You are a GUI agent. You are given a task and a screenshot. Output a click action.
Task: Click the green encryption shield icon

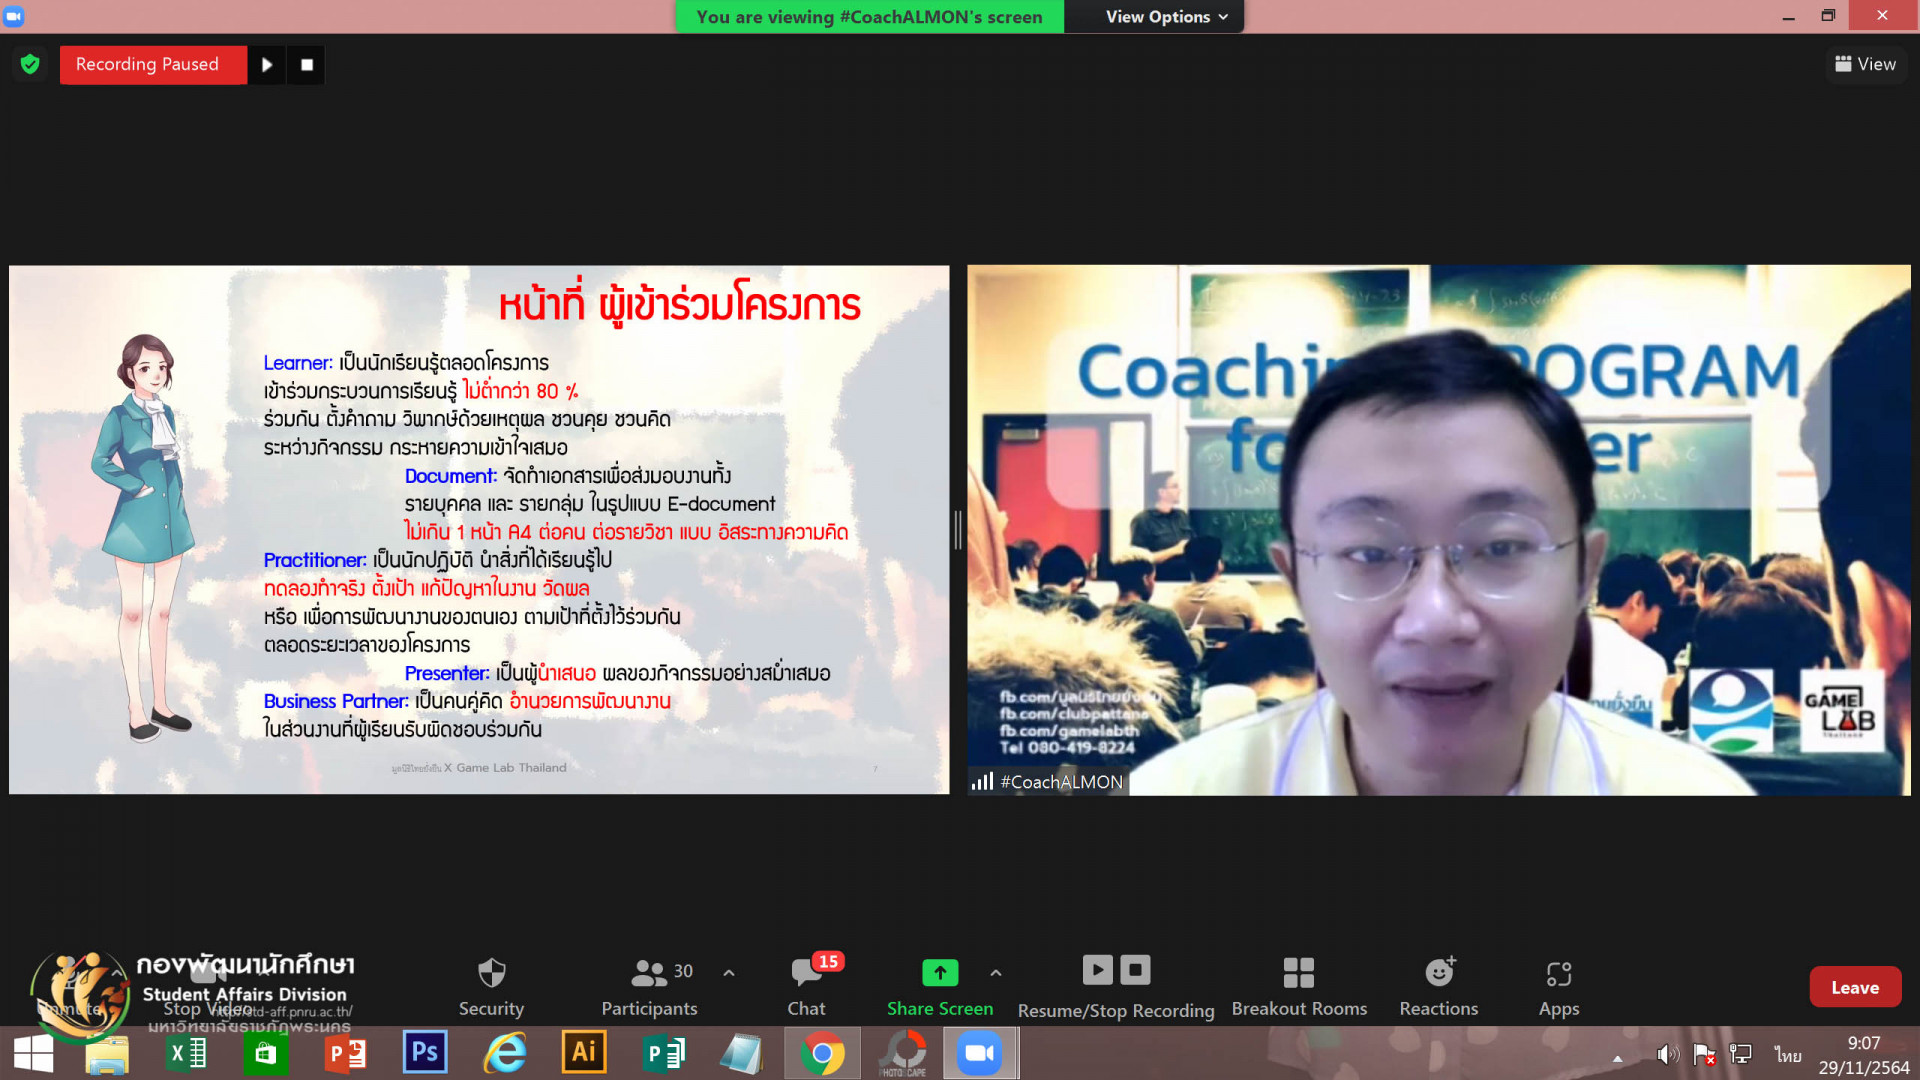pos(30,64)
